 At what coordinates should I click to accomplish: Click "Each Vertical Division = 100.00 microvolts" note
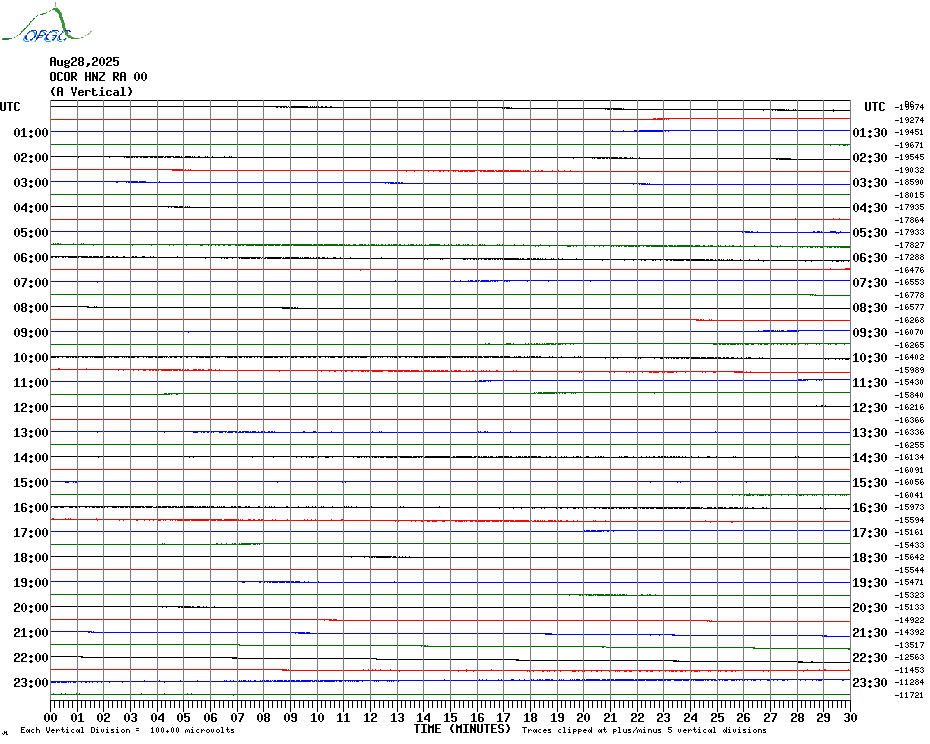[128, 730]
